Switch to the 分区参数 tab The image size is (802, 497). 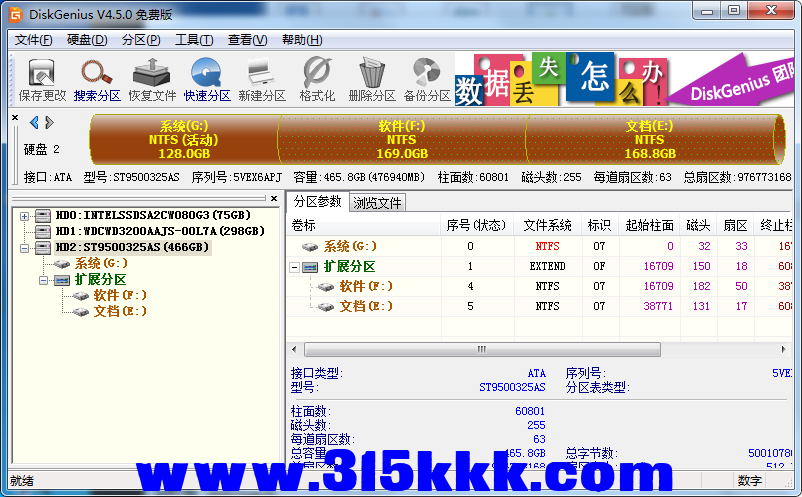pyautogui.click(x=317, y=202)
